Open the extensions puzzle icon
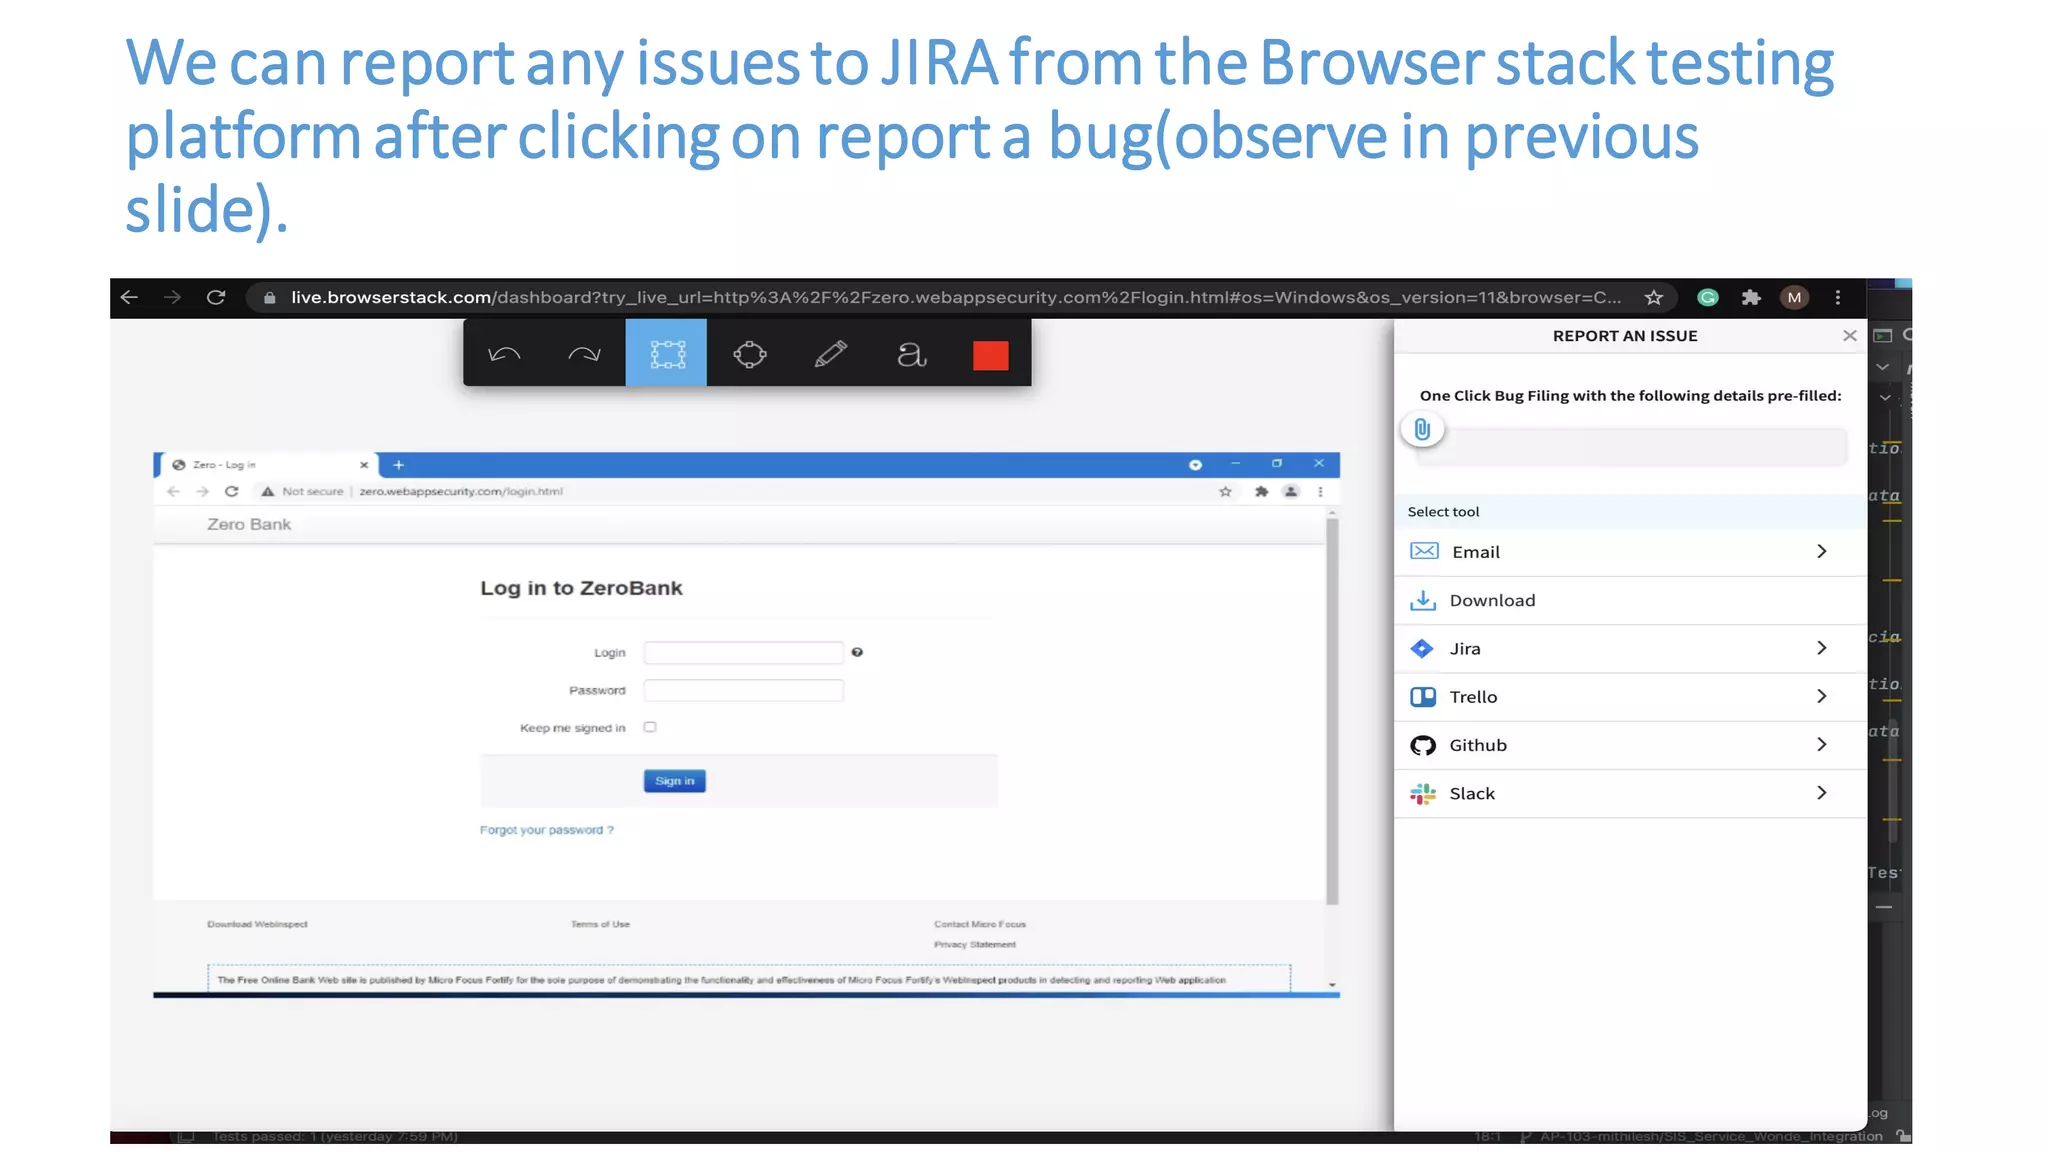Screen dimensions: 2048x1152 [1751, 297]
